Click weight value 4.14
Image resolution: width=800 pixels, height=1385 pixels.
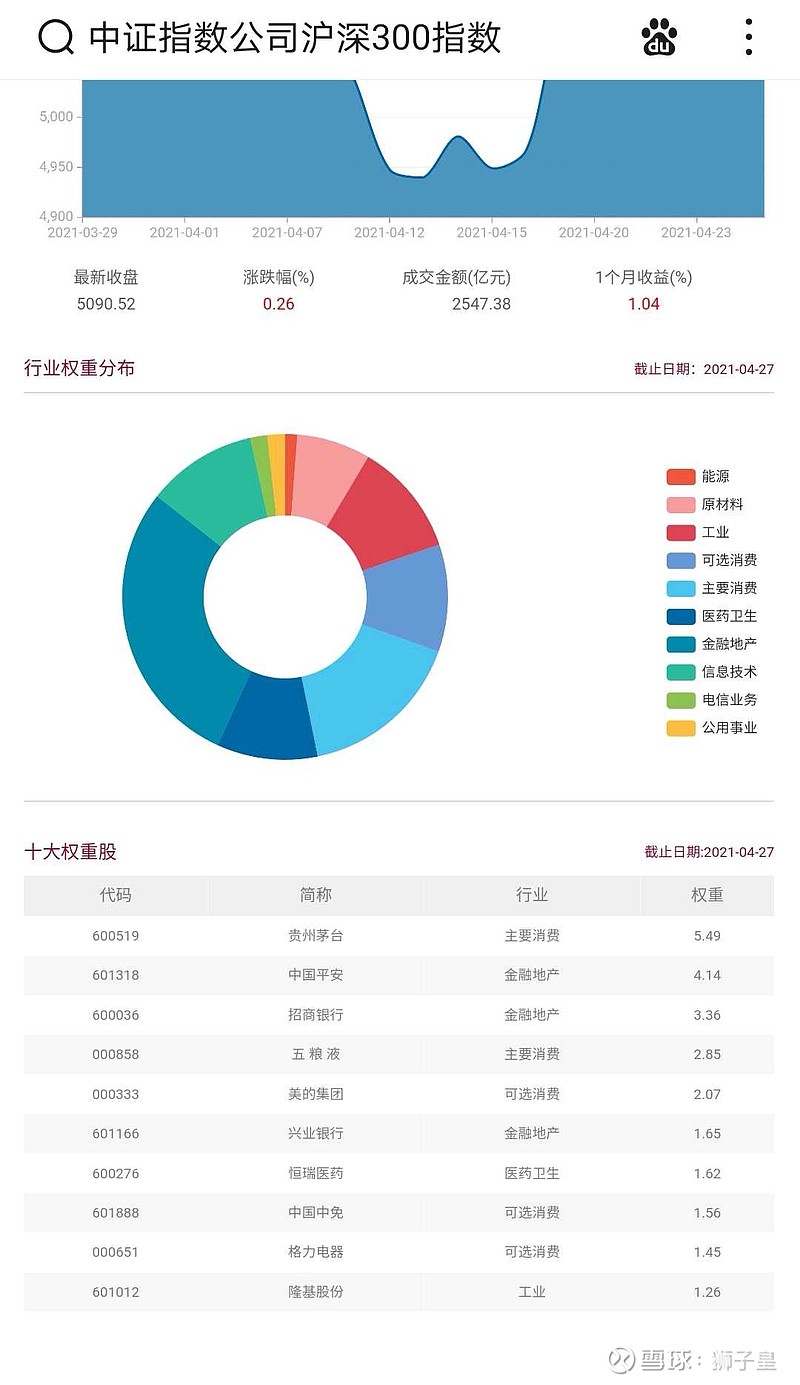707,975
